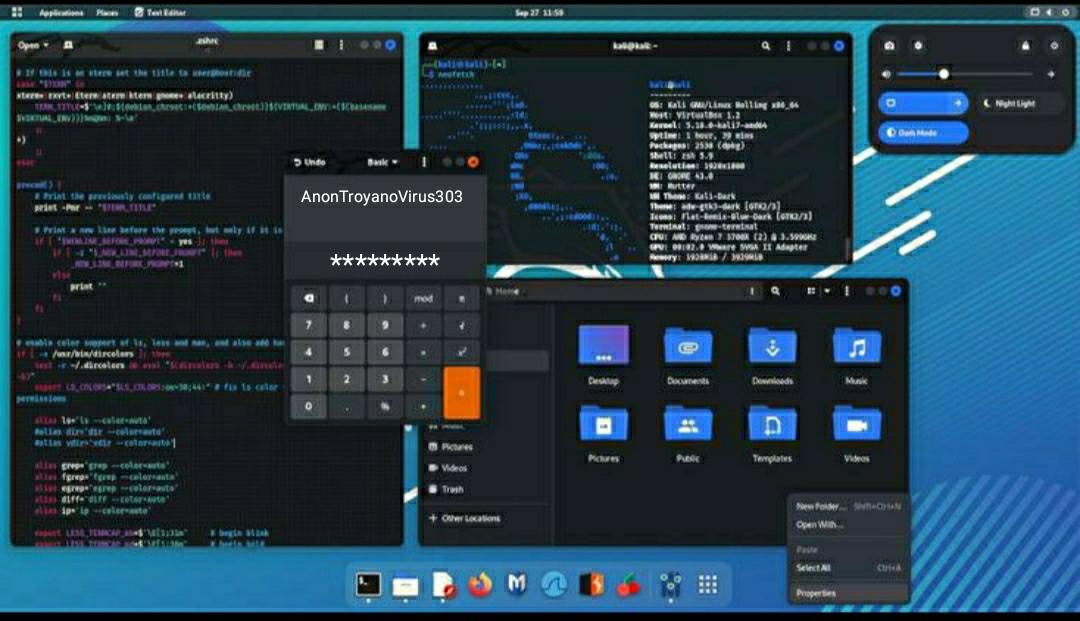Open the Desktop folder thumbnail
Screen dimensions: 1080x621
coord(603,346)
